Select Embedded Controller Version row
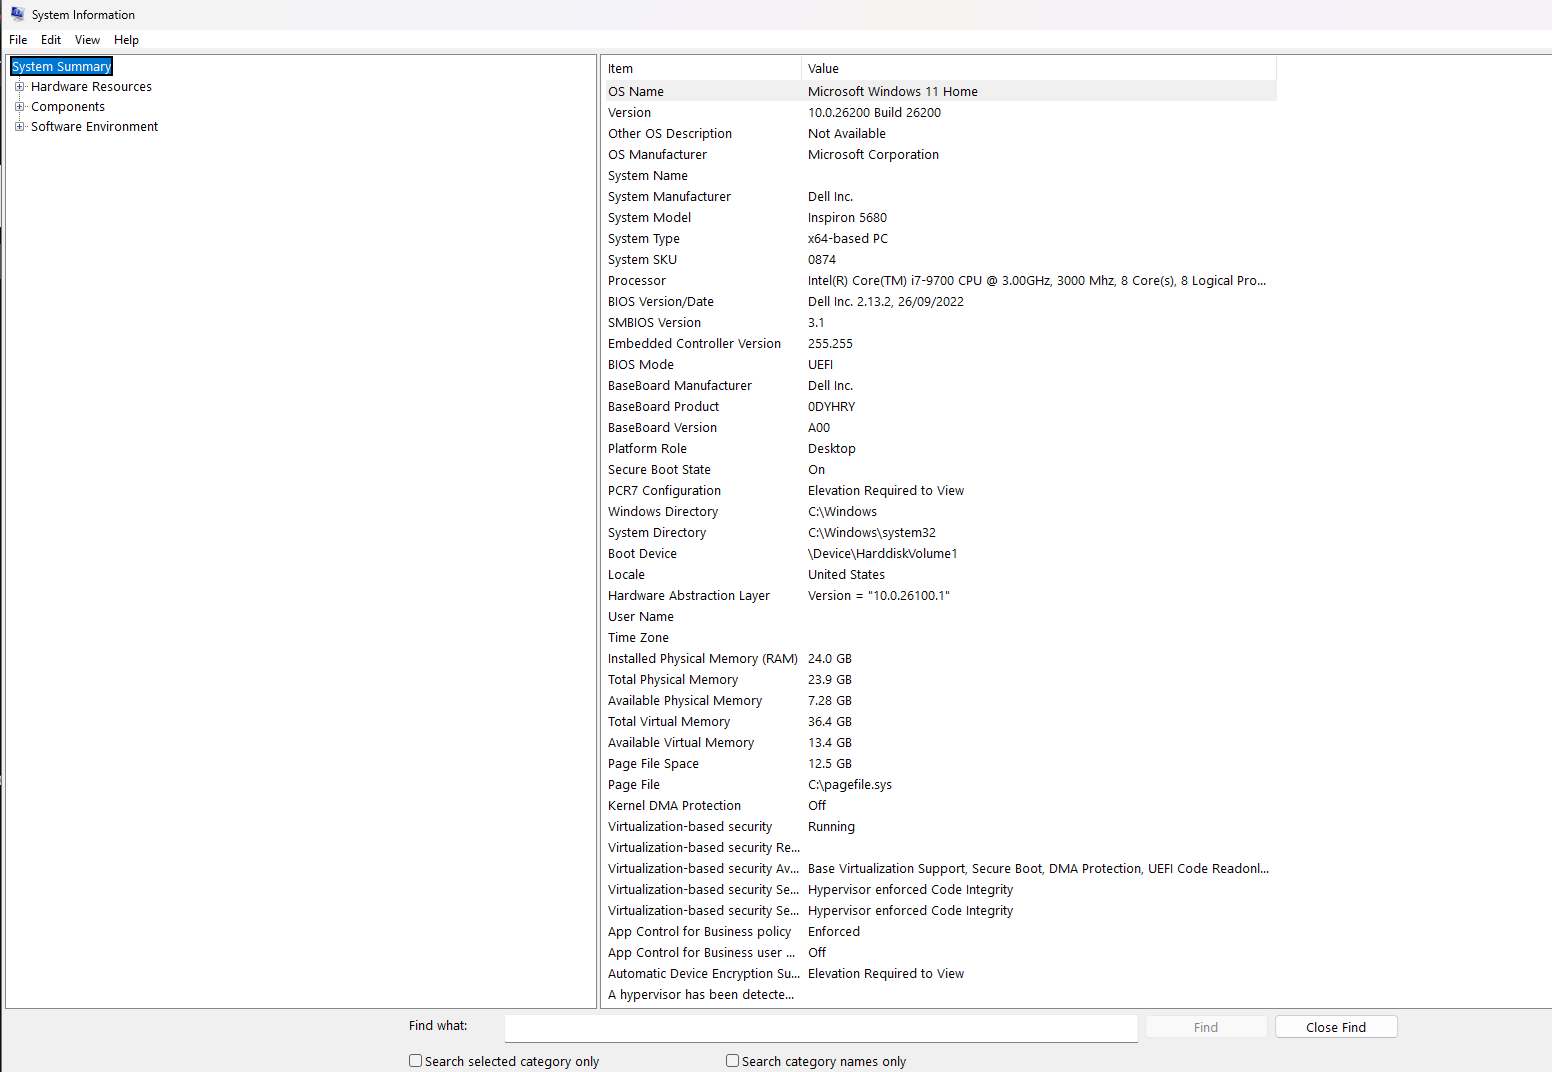 point(939,343)
